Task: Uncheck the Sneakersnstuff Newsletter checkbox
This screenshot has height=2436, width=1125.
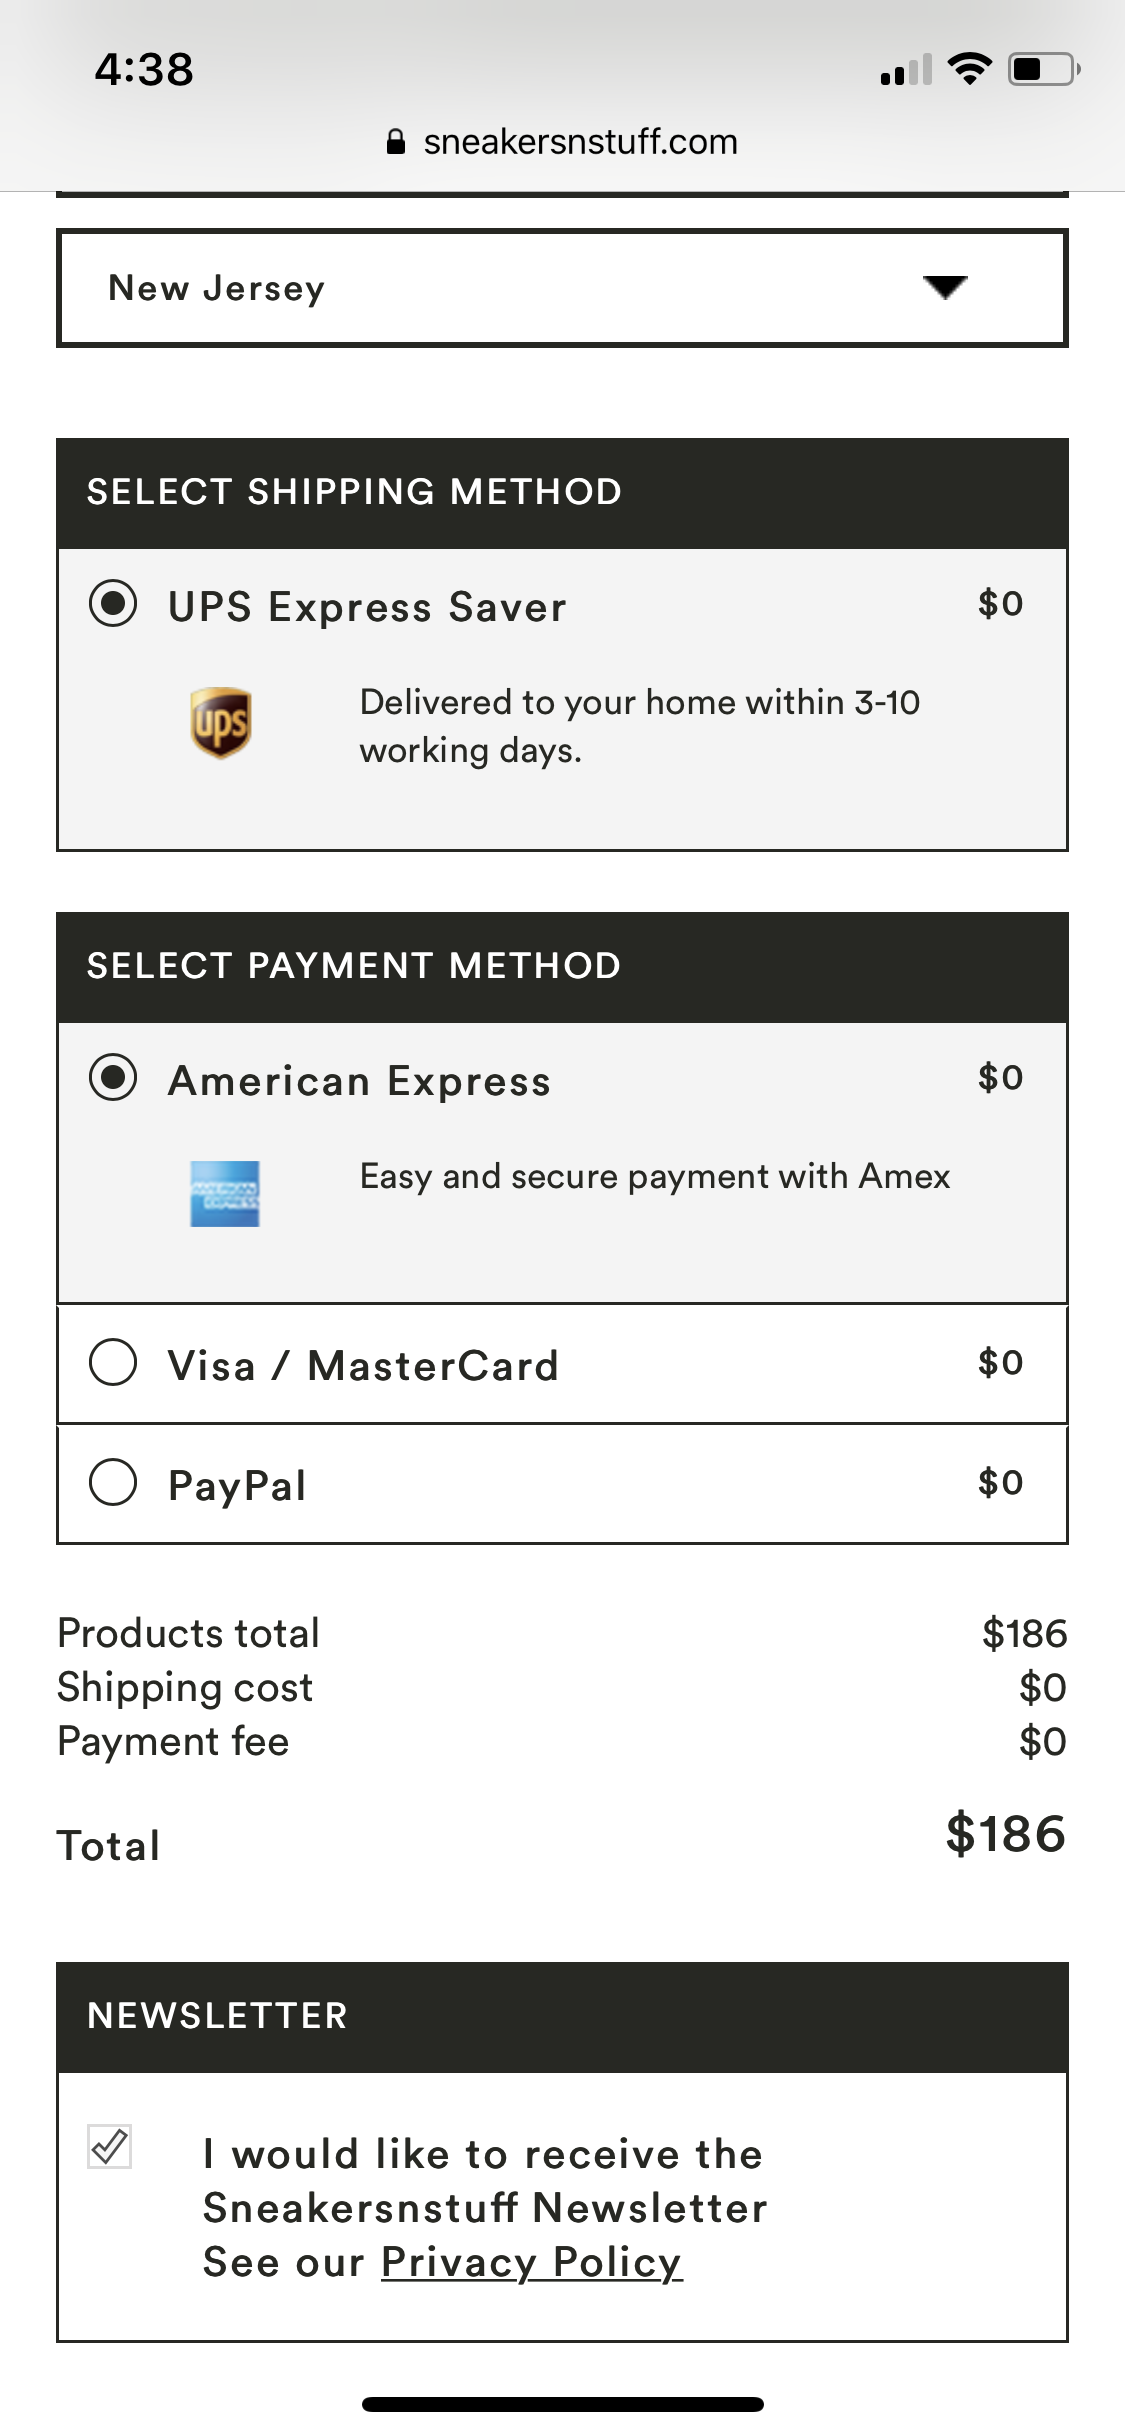Action: pos(110,2146)
